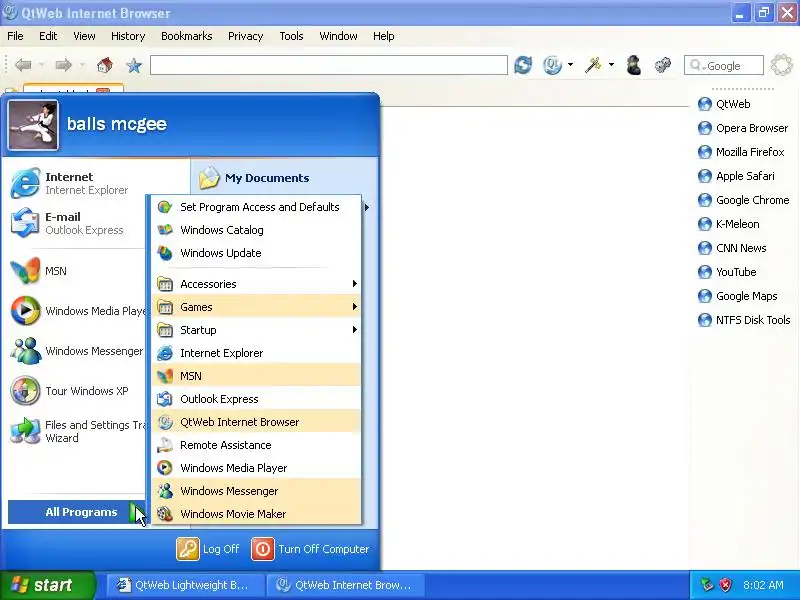800x600 pixels.
Task: Launch QtWeb Internet Browser from programs list
Action: 257,422
